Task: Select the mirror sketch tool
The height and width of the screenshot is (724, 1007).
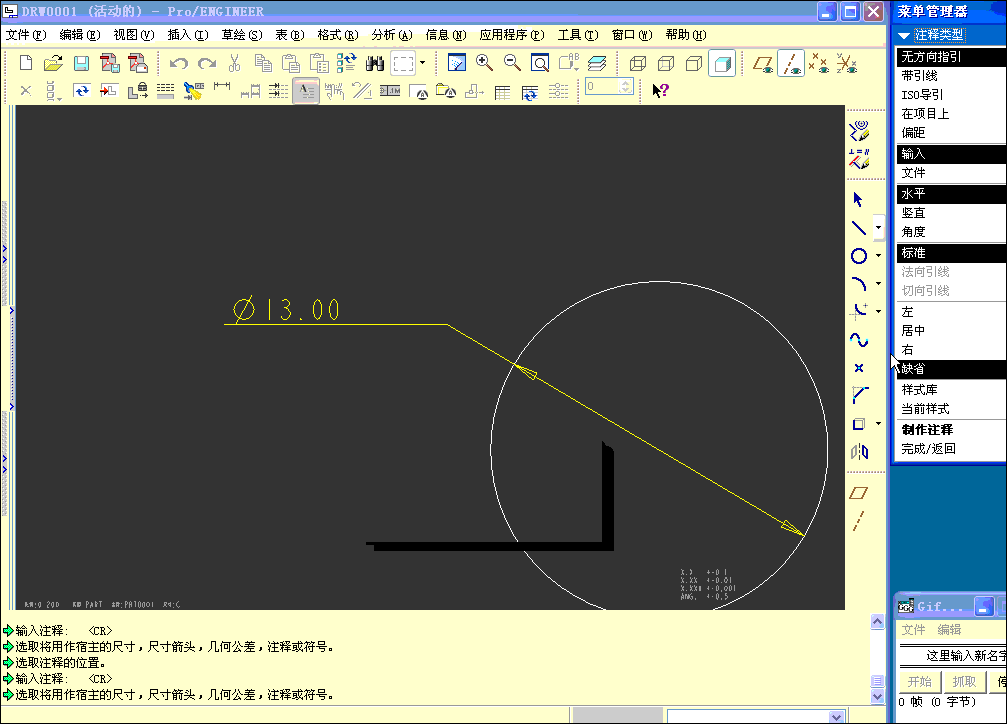Action: [859, 452]
